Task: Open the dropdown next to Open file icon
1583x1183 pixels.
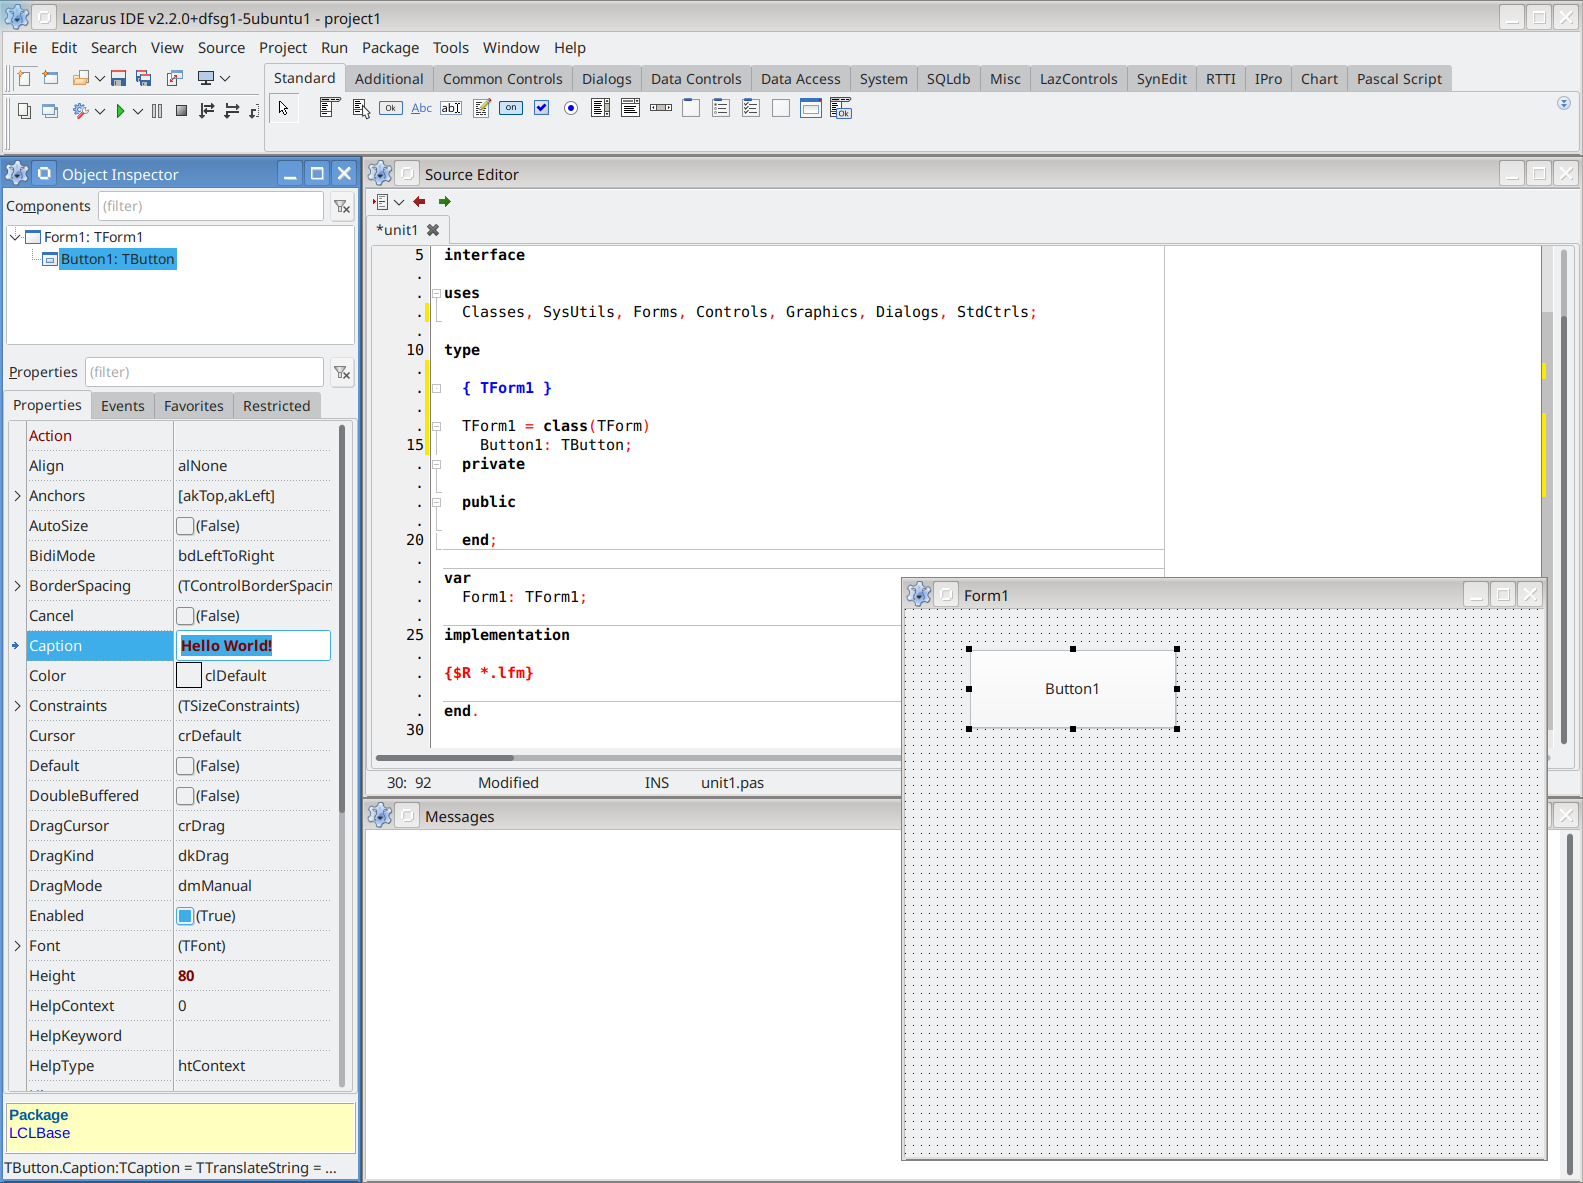Action: [100, 78]
